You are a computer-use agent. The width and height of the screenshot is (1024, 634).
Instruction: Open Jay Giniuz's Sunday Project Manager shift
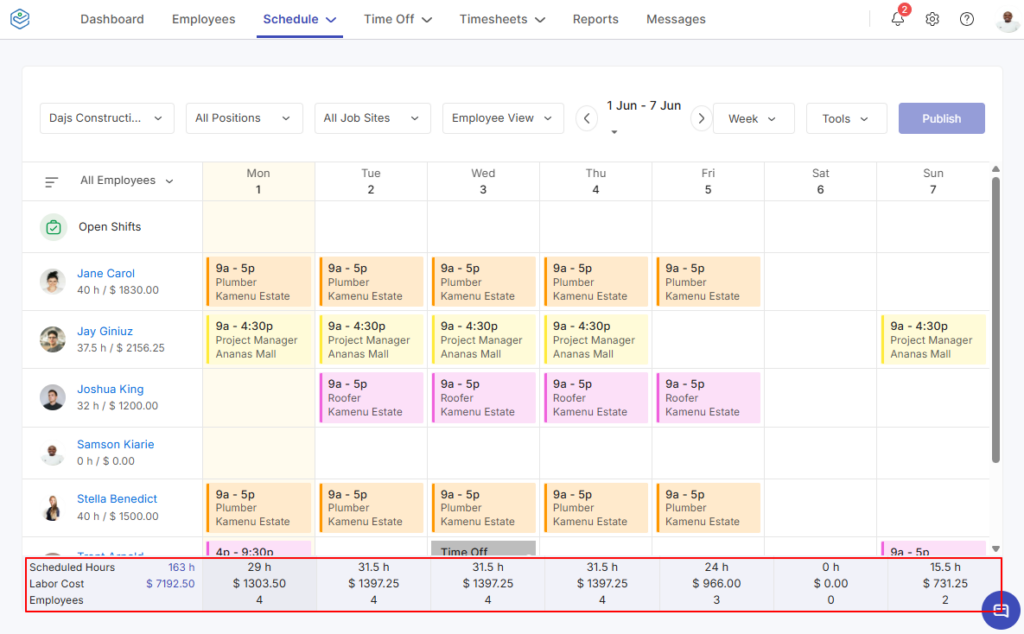933,340
